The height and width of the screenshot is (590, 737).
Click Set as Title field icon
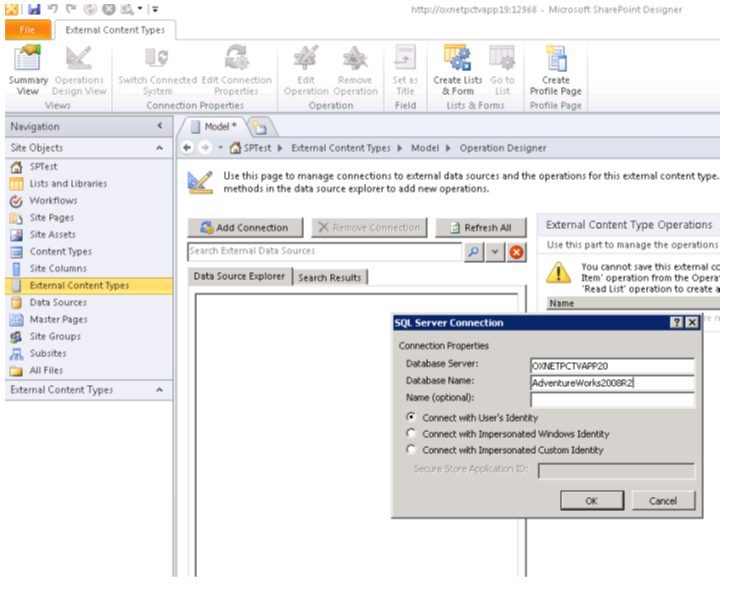click(x=405, y=71)
